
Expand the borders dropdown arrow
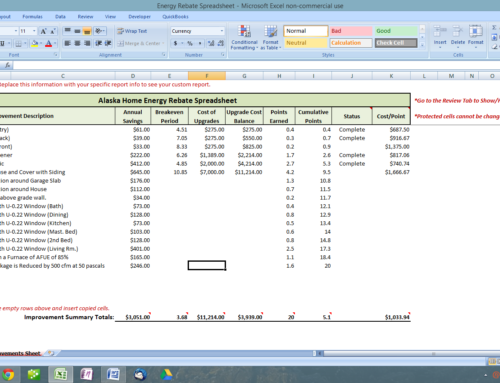click(x=25, y=44)
